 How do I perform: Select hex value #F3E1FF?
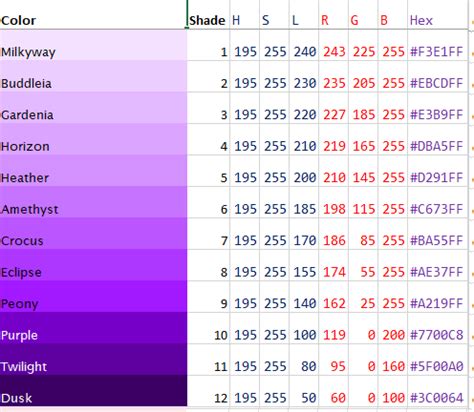438,45
